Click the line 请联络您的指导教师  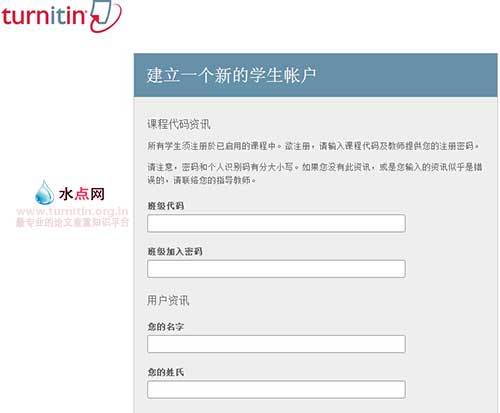pos(215,180)
